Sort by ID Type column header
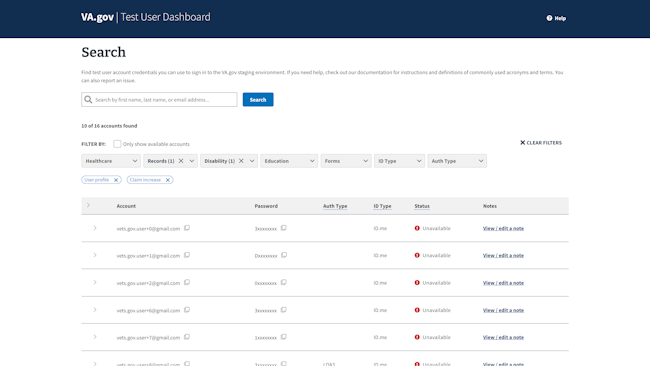650x366 pixels. point(382,206)
